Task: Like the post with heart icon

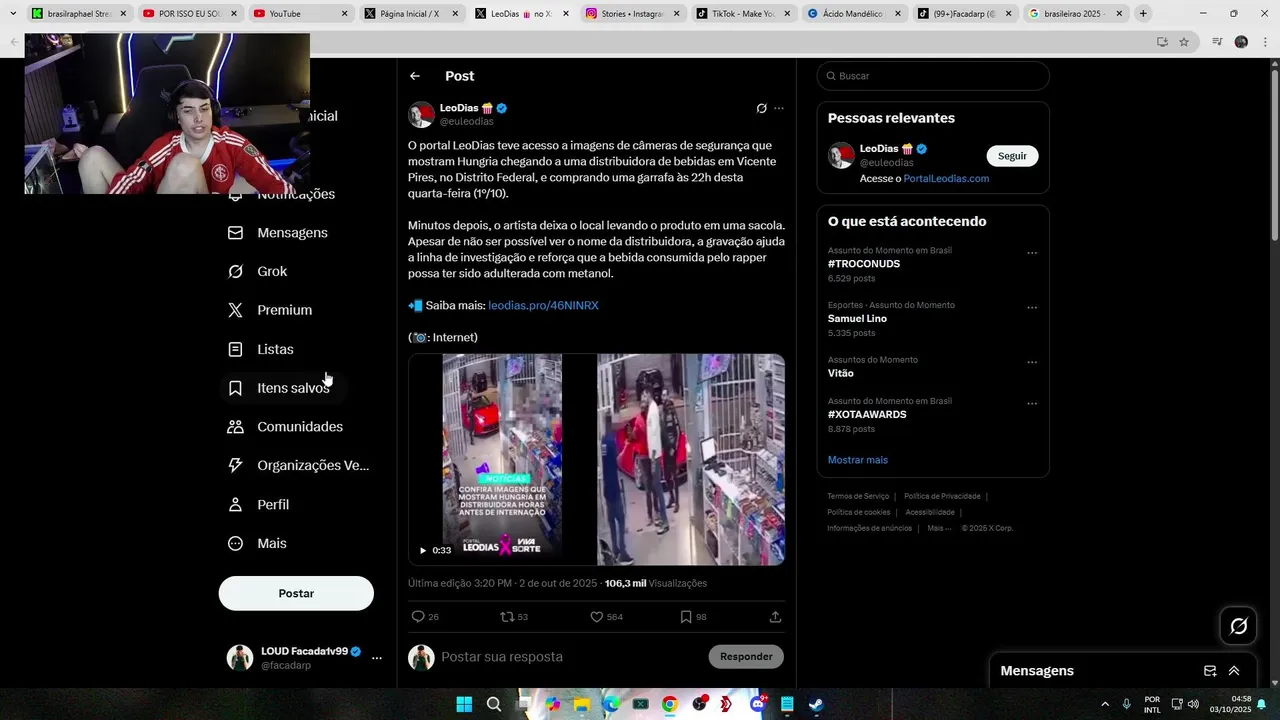Action: (x=597, y=617)
